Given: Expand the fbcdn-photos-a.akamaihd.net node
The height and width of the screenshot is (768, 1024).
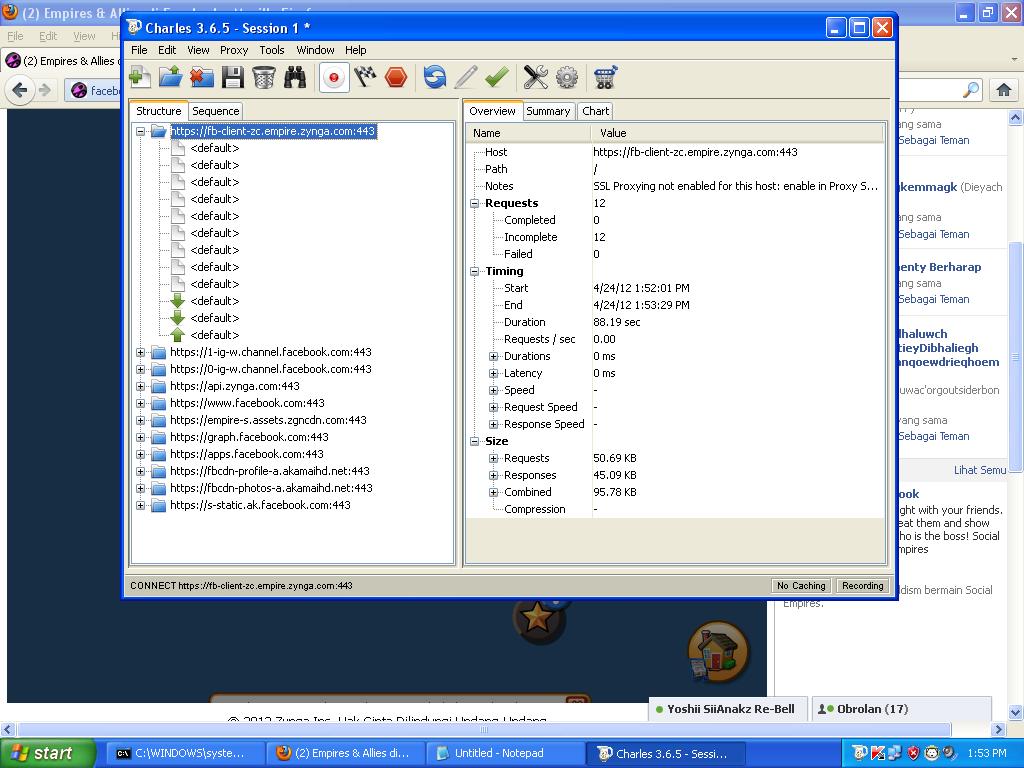Looking at the screenshot, I should [x=140, y=488].
